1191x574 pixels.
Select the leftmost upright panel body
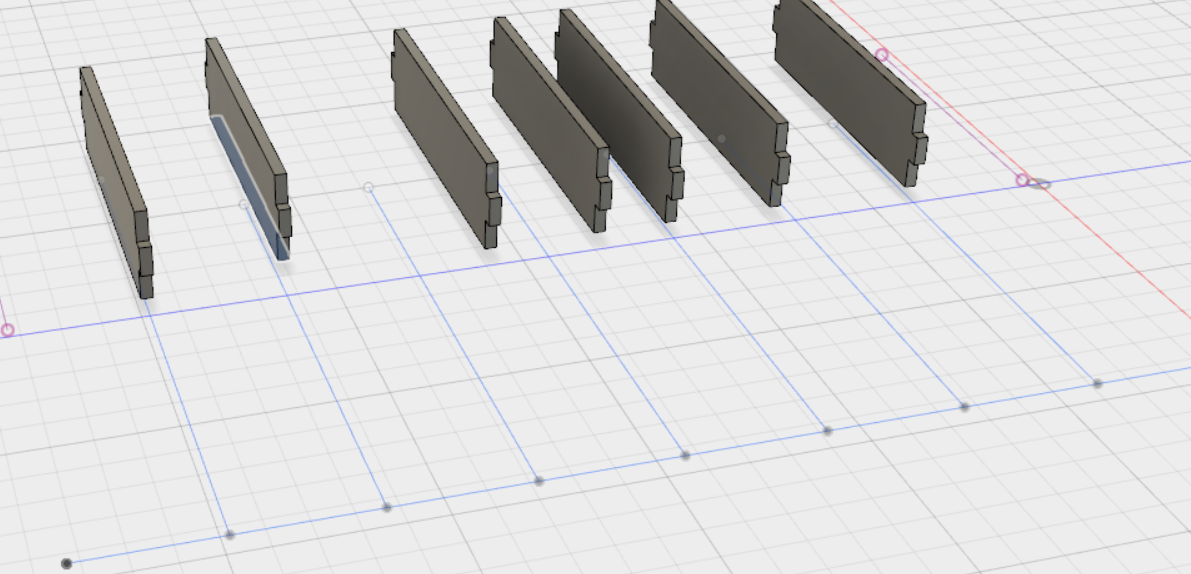pos(115,182)
